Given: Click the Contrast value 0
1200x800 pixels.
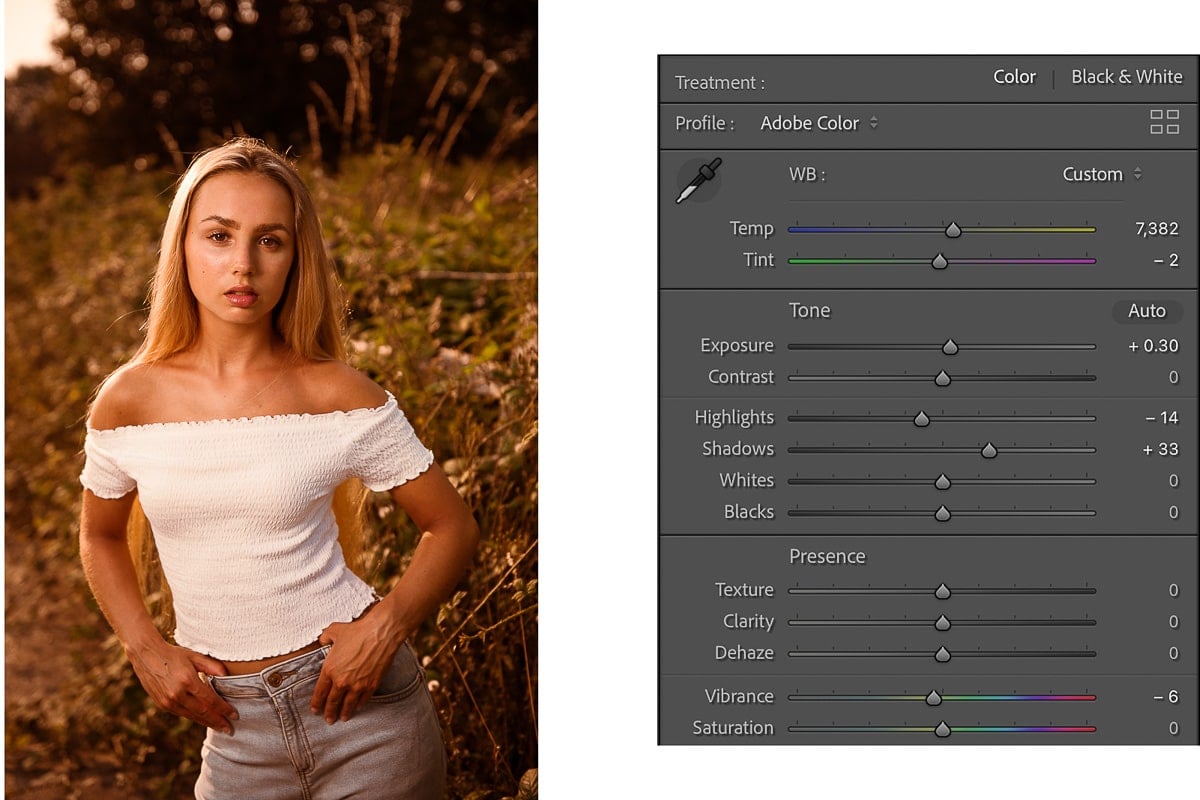Looking at the screenshot, I should click(1174, 377).
